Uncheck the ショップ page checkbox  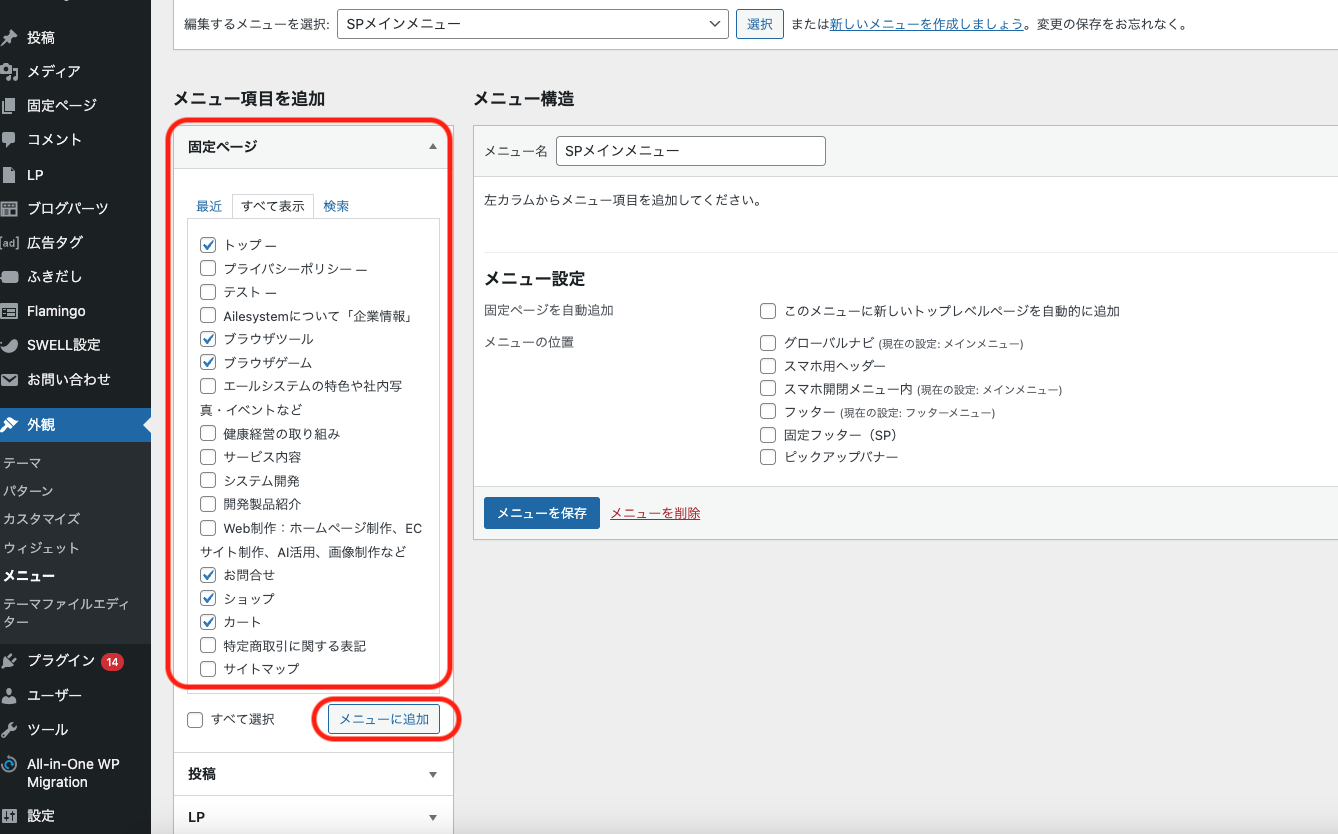208,598
